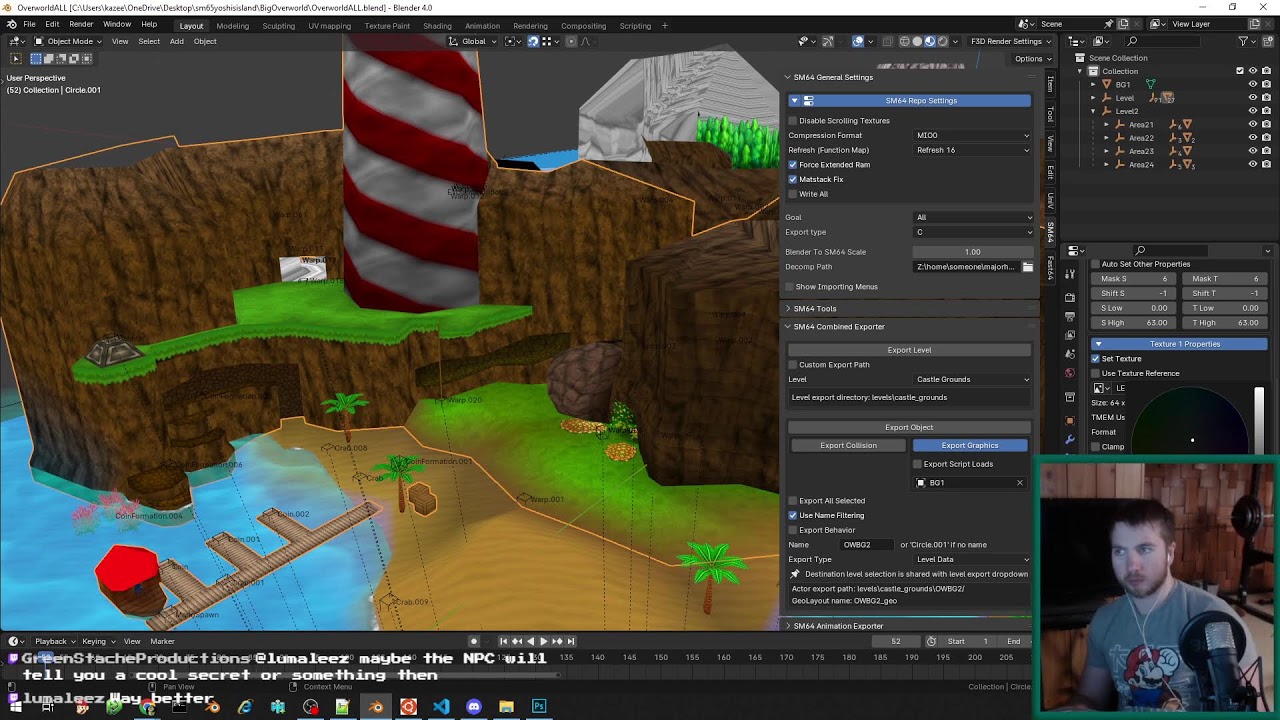This screenshot has width=1280, height=720.
Task: Open the Modifiers wrench tab icon
Action: 1069,439
